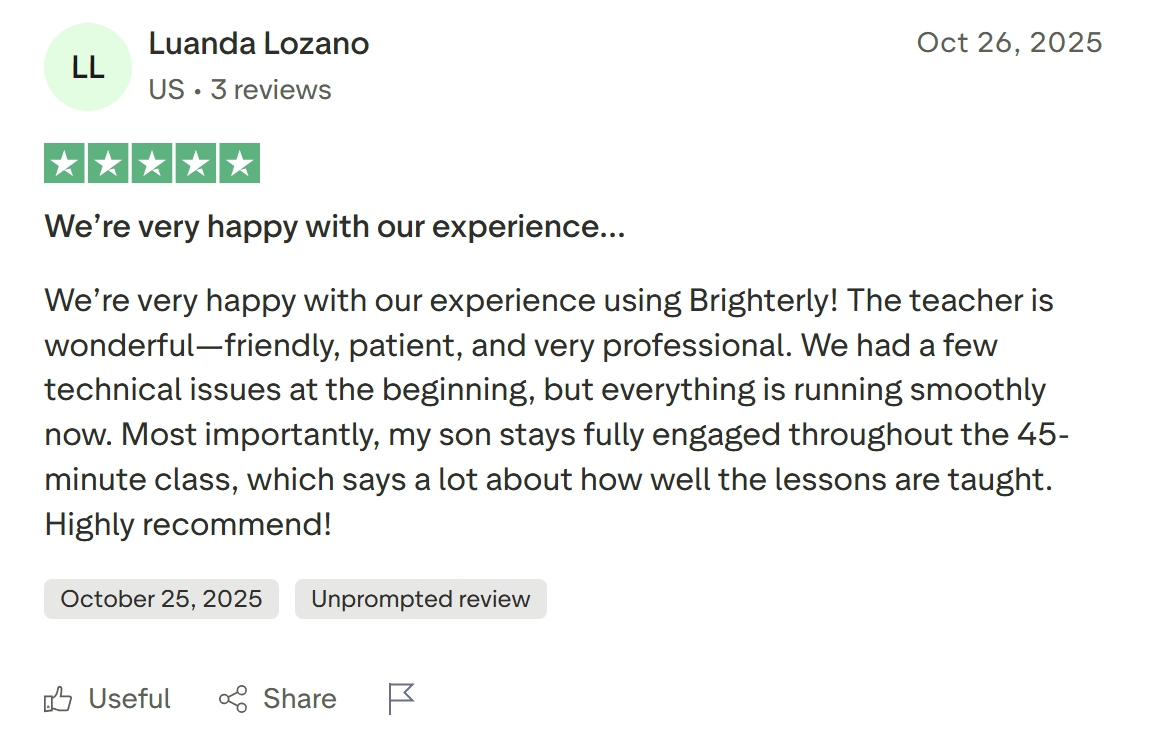Click the middle star of the rating
This screenshot has height=752, width=1150.
click(151, 162)
